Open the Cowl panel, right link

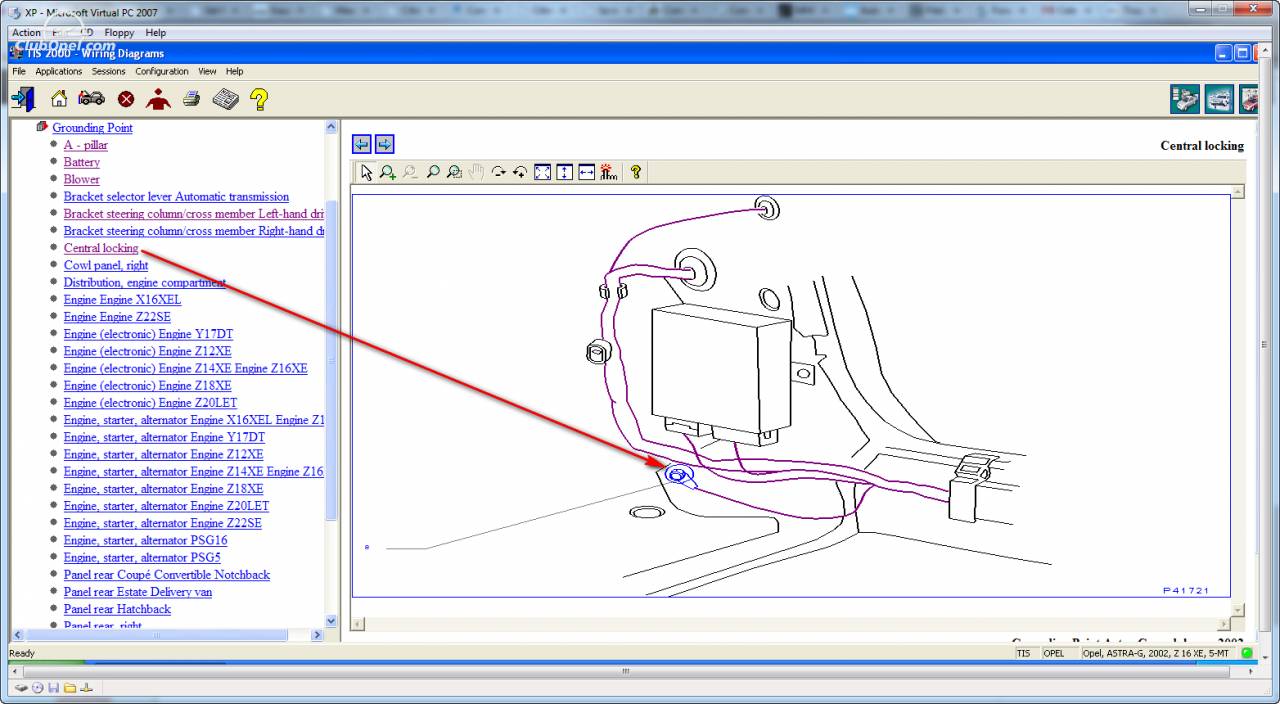[106, 265]
